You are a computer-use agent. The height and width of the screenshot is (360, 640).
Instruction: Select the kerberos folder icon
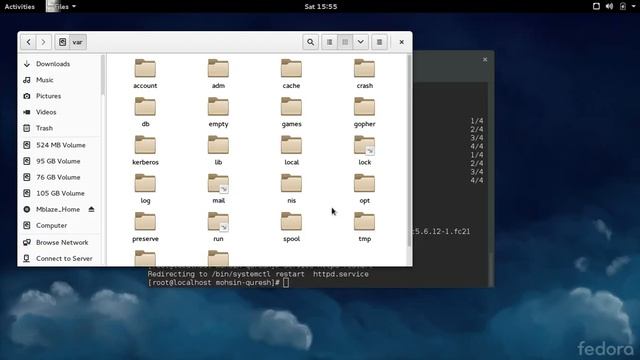click(145, 145)
